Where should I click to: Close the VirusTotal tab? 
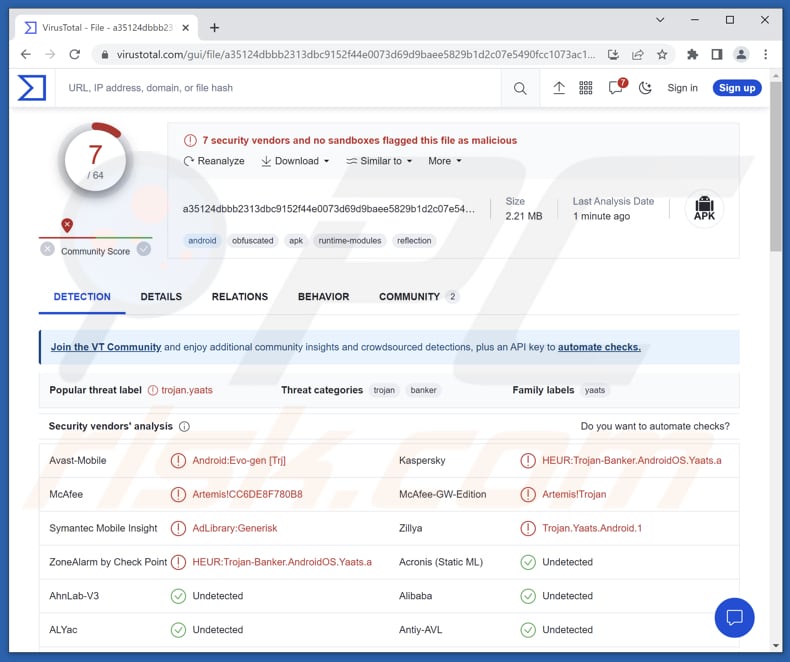tap(185, 28)
